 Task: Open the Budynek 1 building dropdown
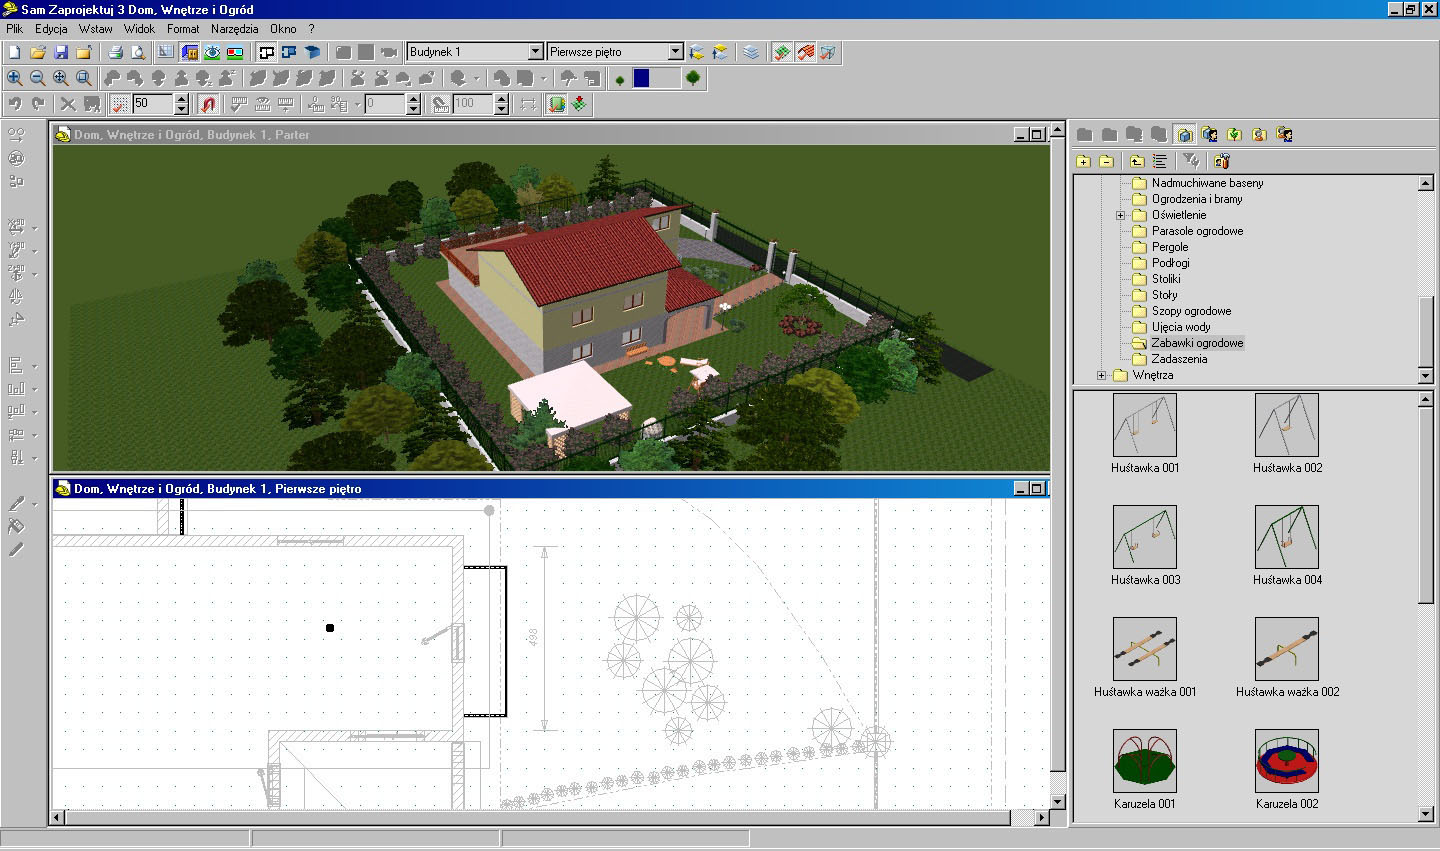(x=535, y=52)
